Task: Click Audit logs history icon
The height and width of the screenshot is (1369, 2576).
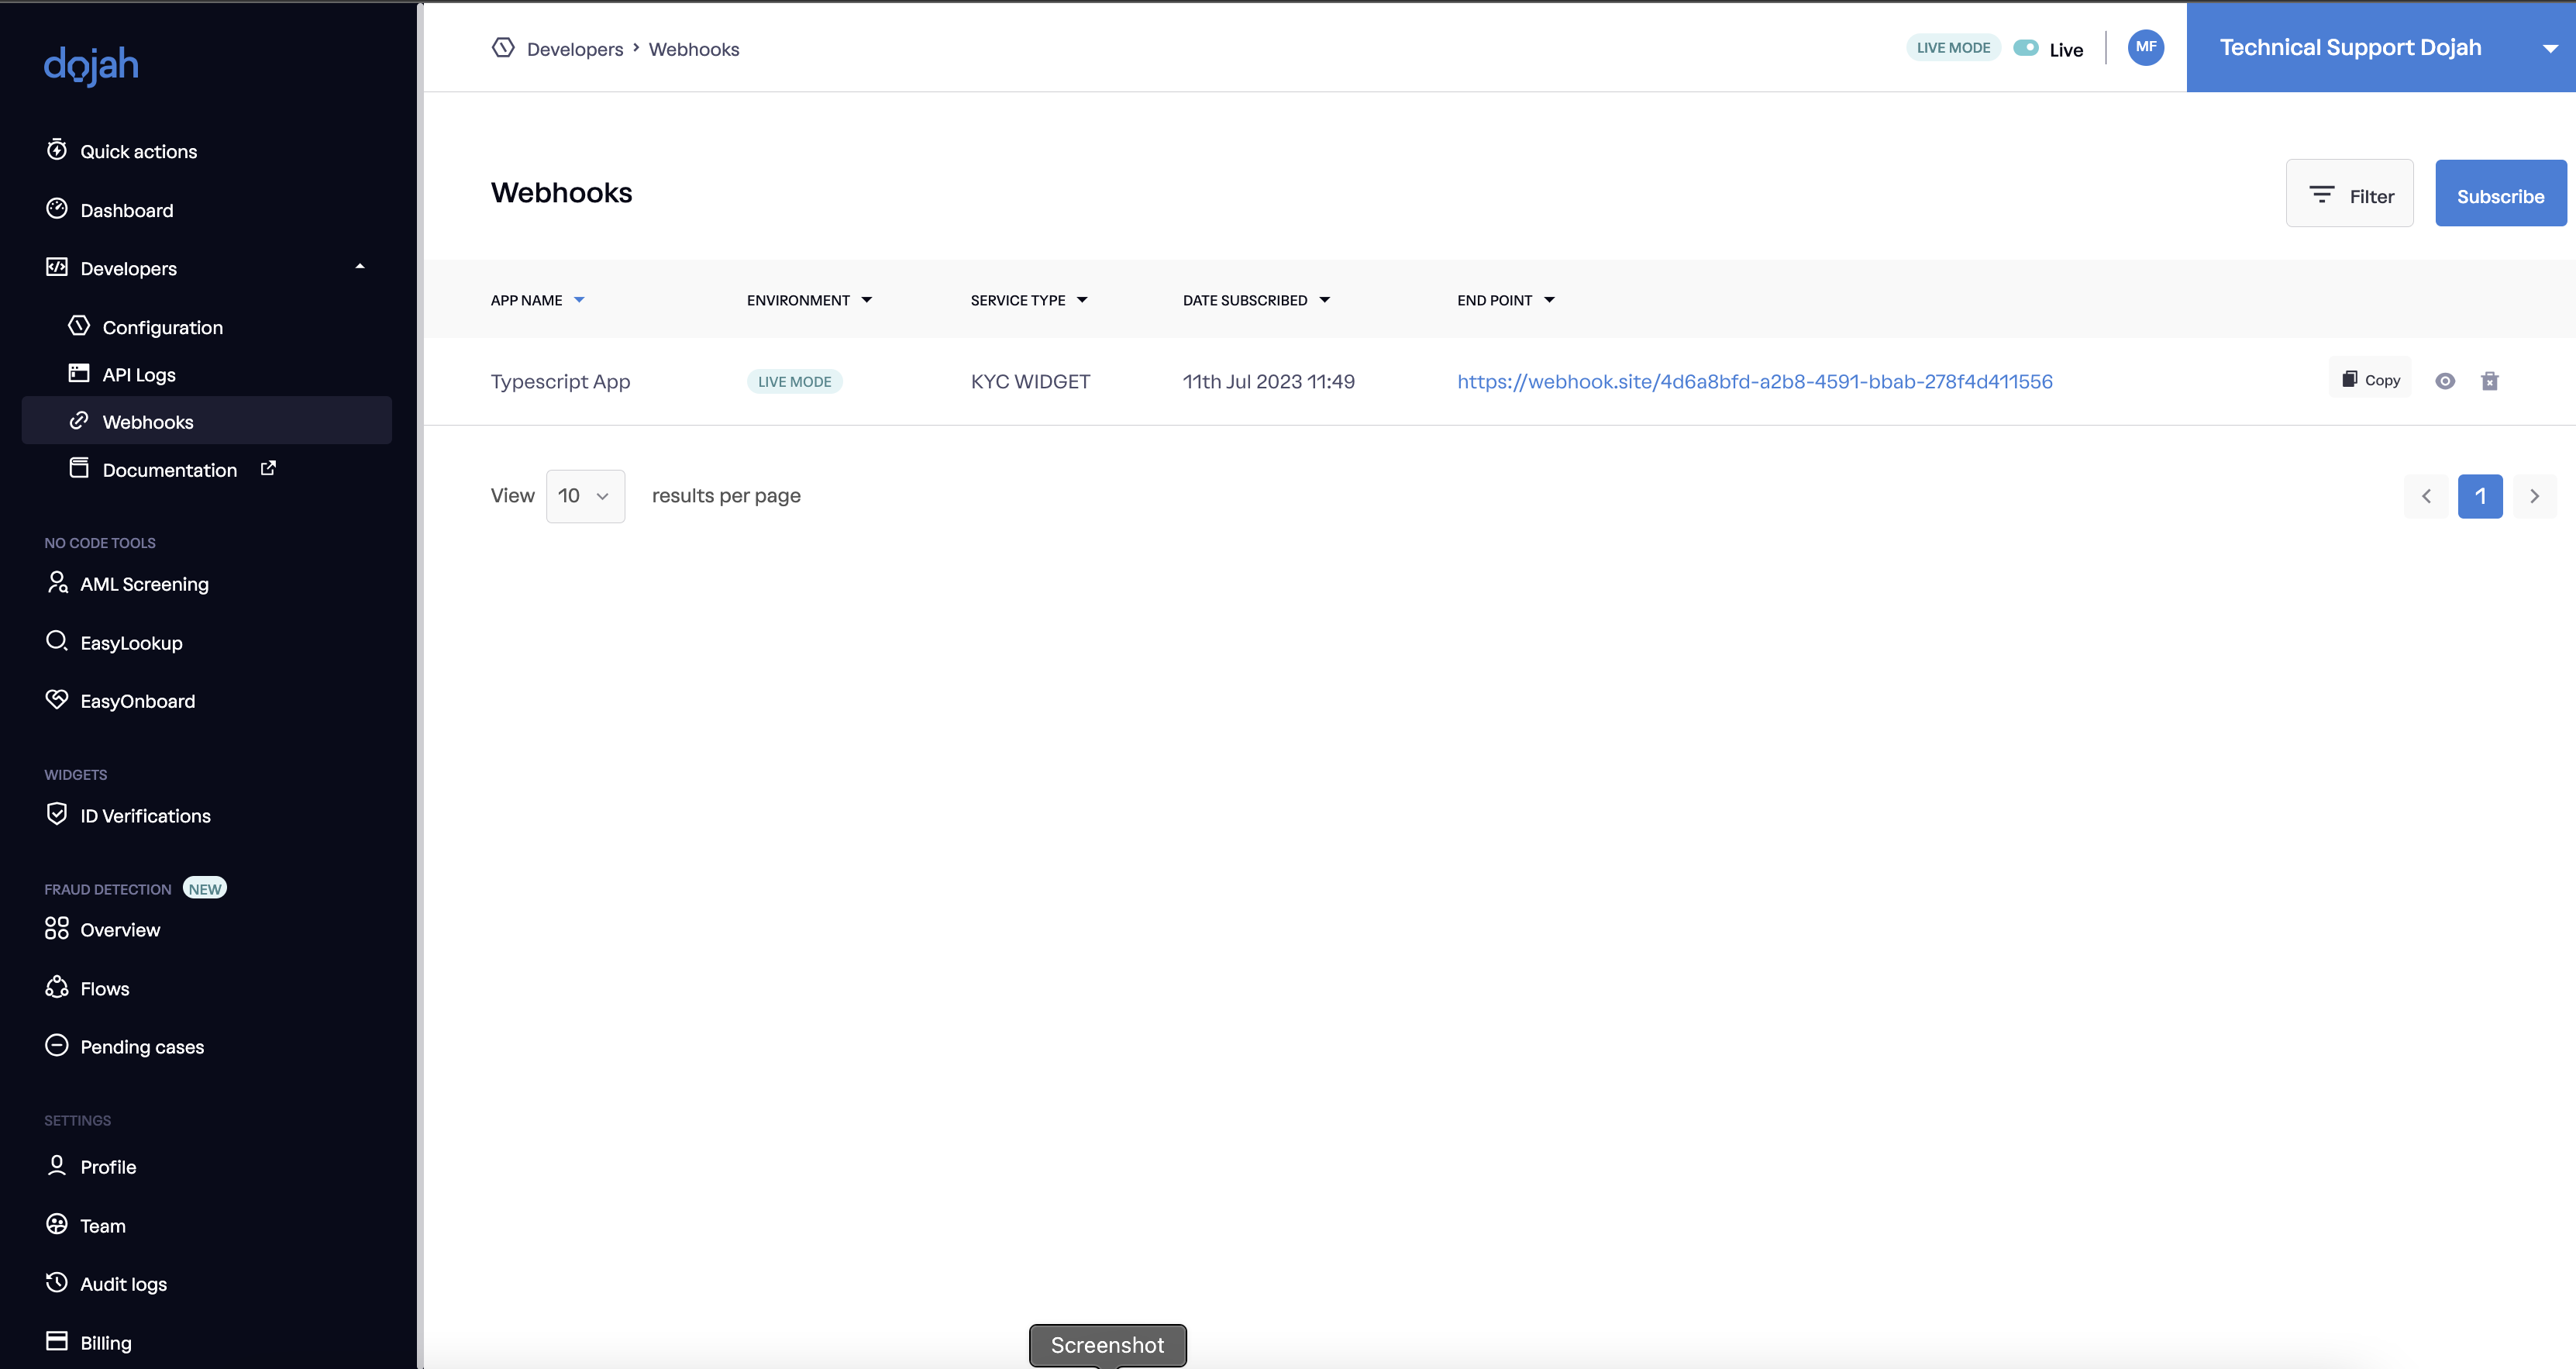Action: (57, 1282)
